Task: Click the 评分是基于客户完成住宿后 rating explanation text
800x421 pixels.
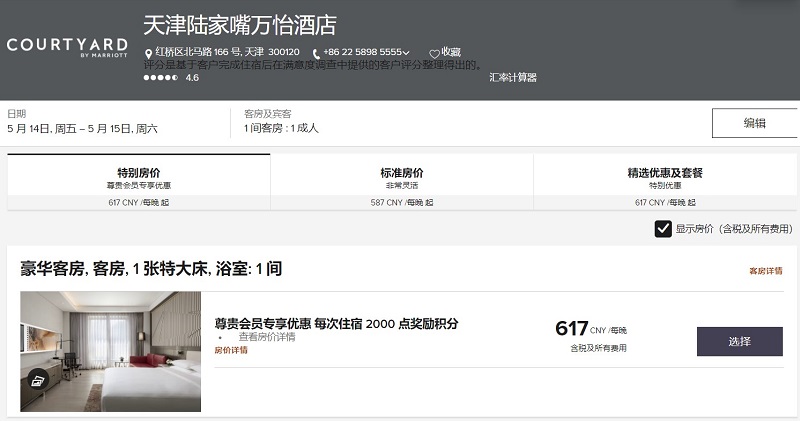Action: coord(313,65)
